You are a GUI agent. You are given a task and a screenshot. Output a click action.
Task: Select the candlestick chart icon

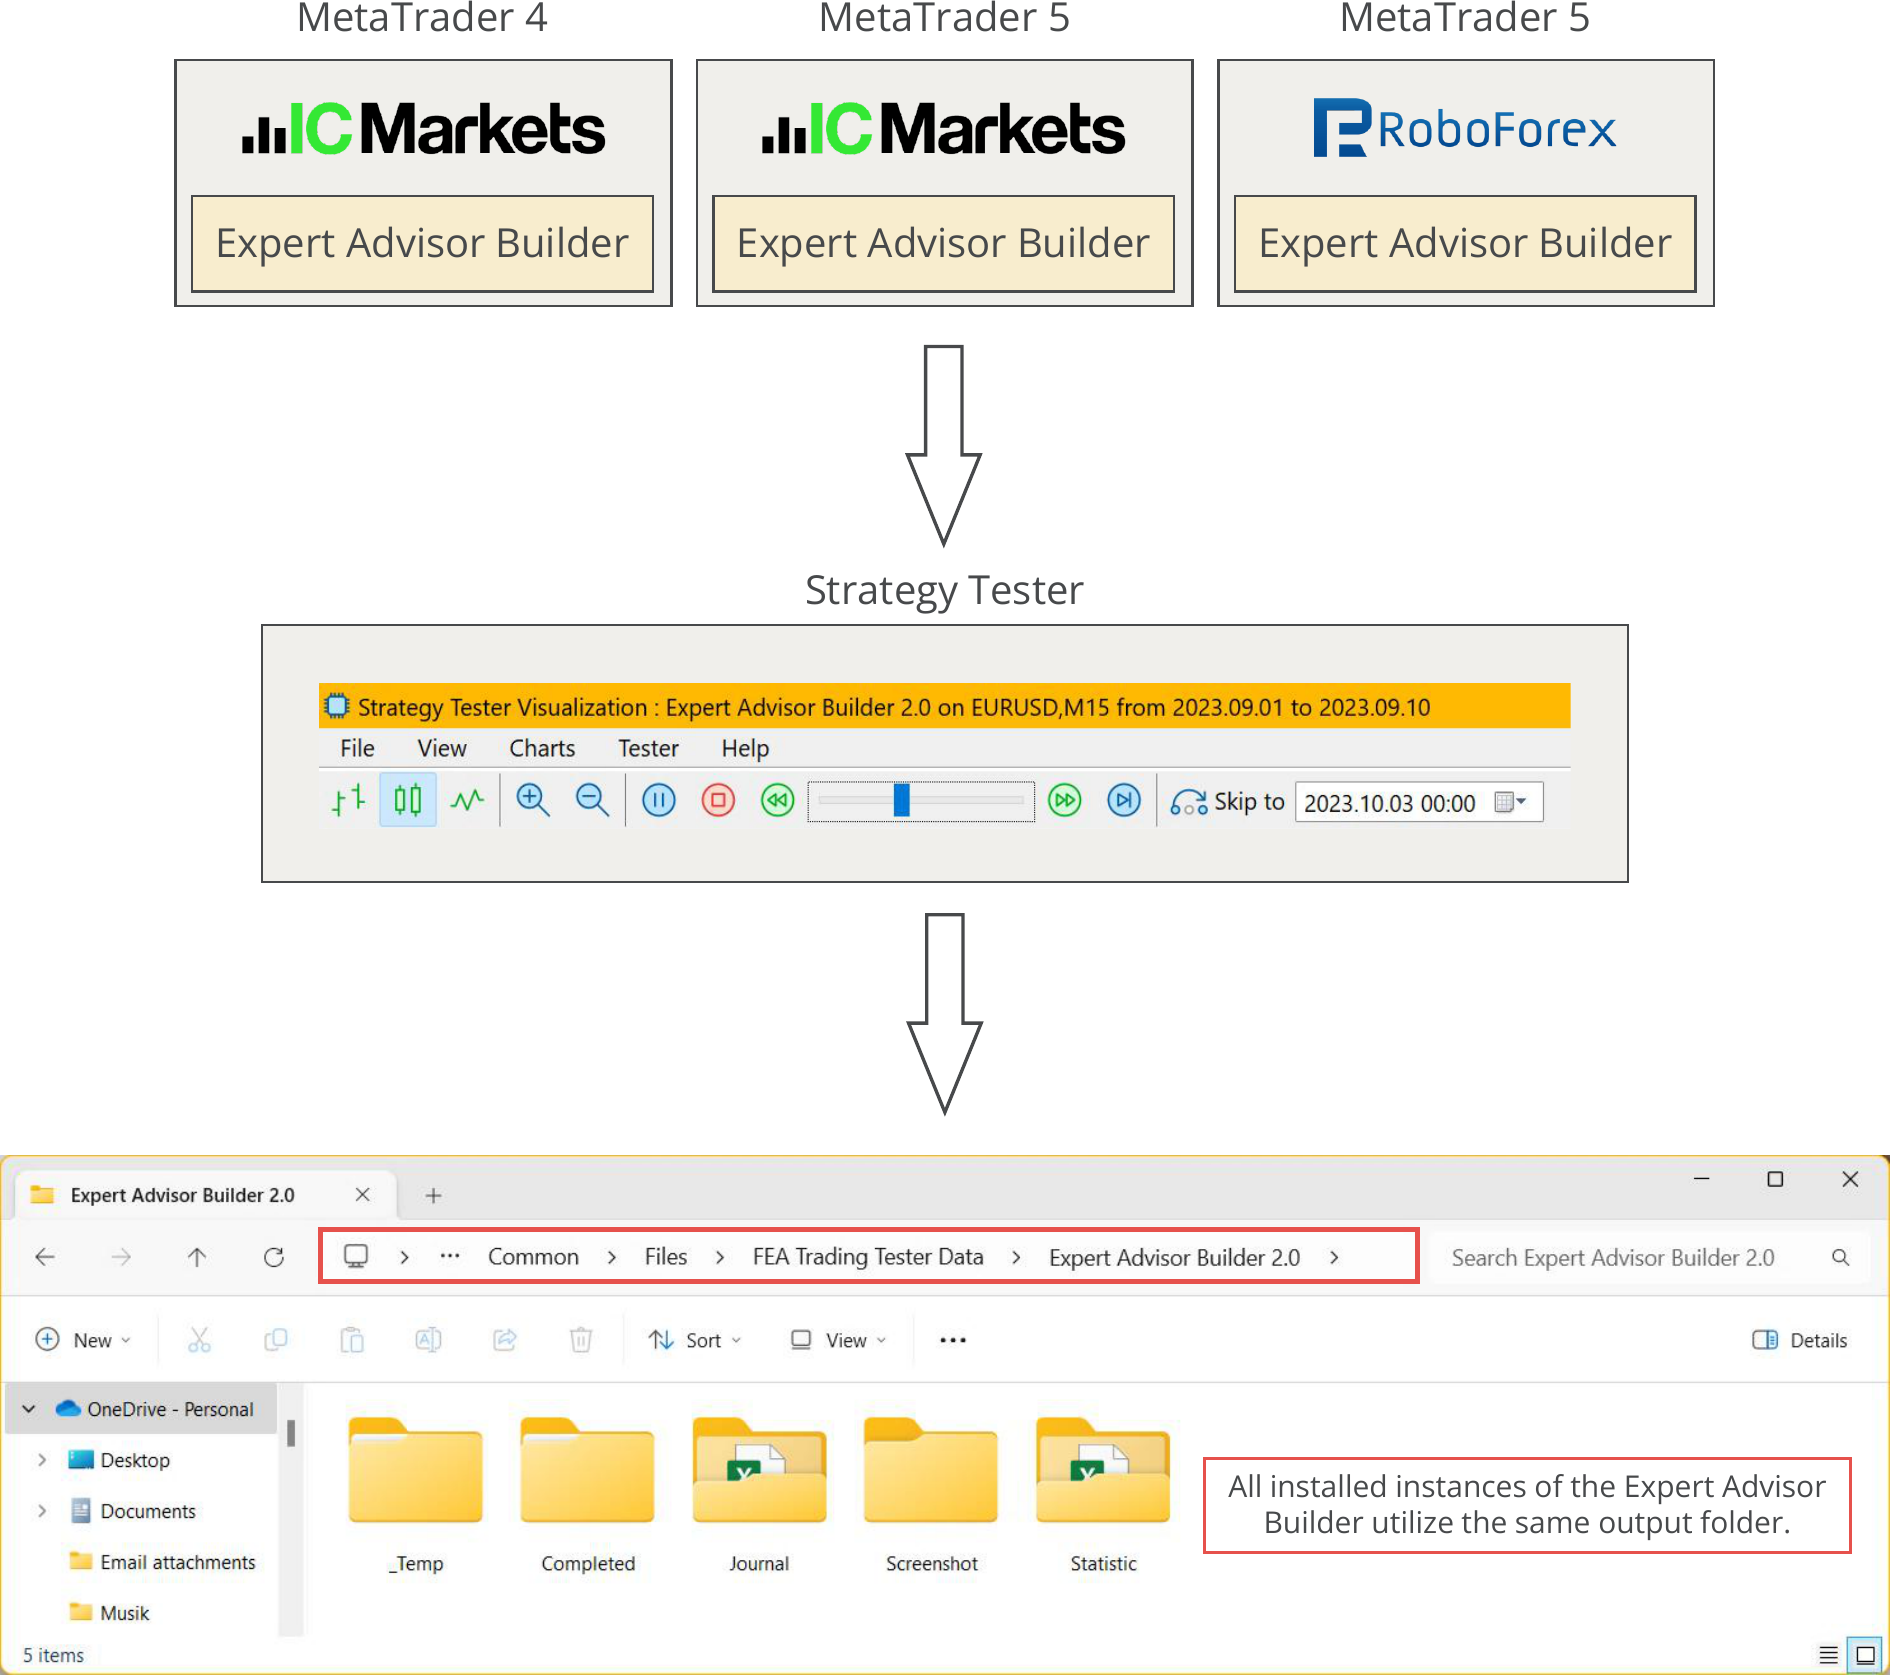pyautogui.click(x=408, y=801)
